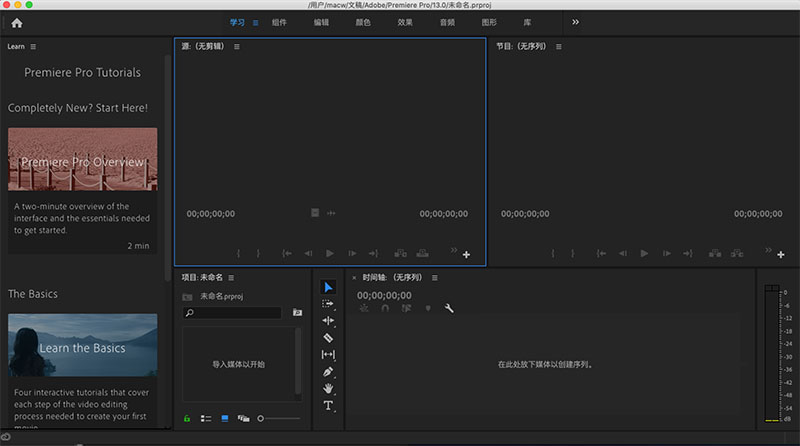Mark In point in Program monitor
The image size is (800, 446).
[553, 253]
